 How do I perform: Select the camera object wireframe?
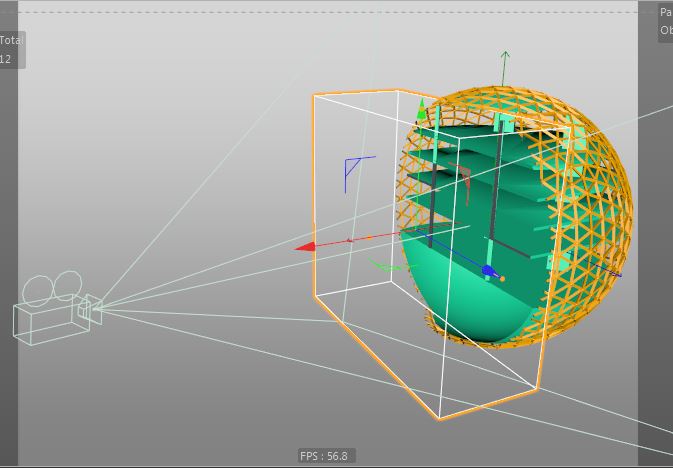[58, 307]
